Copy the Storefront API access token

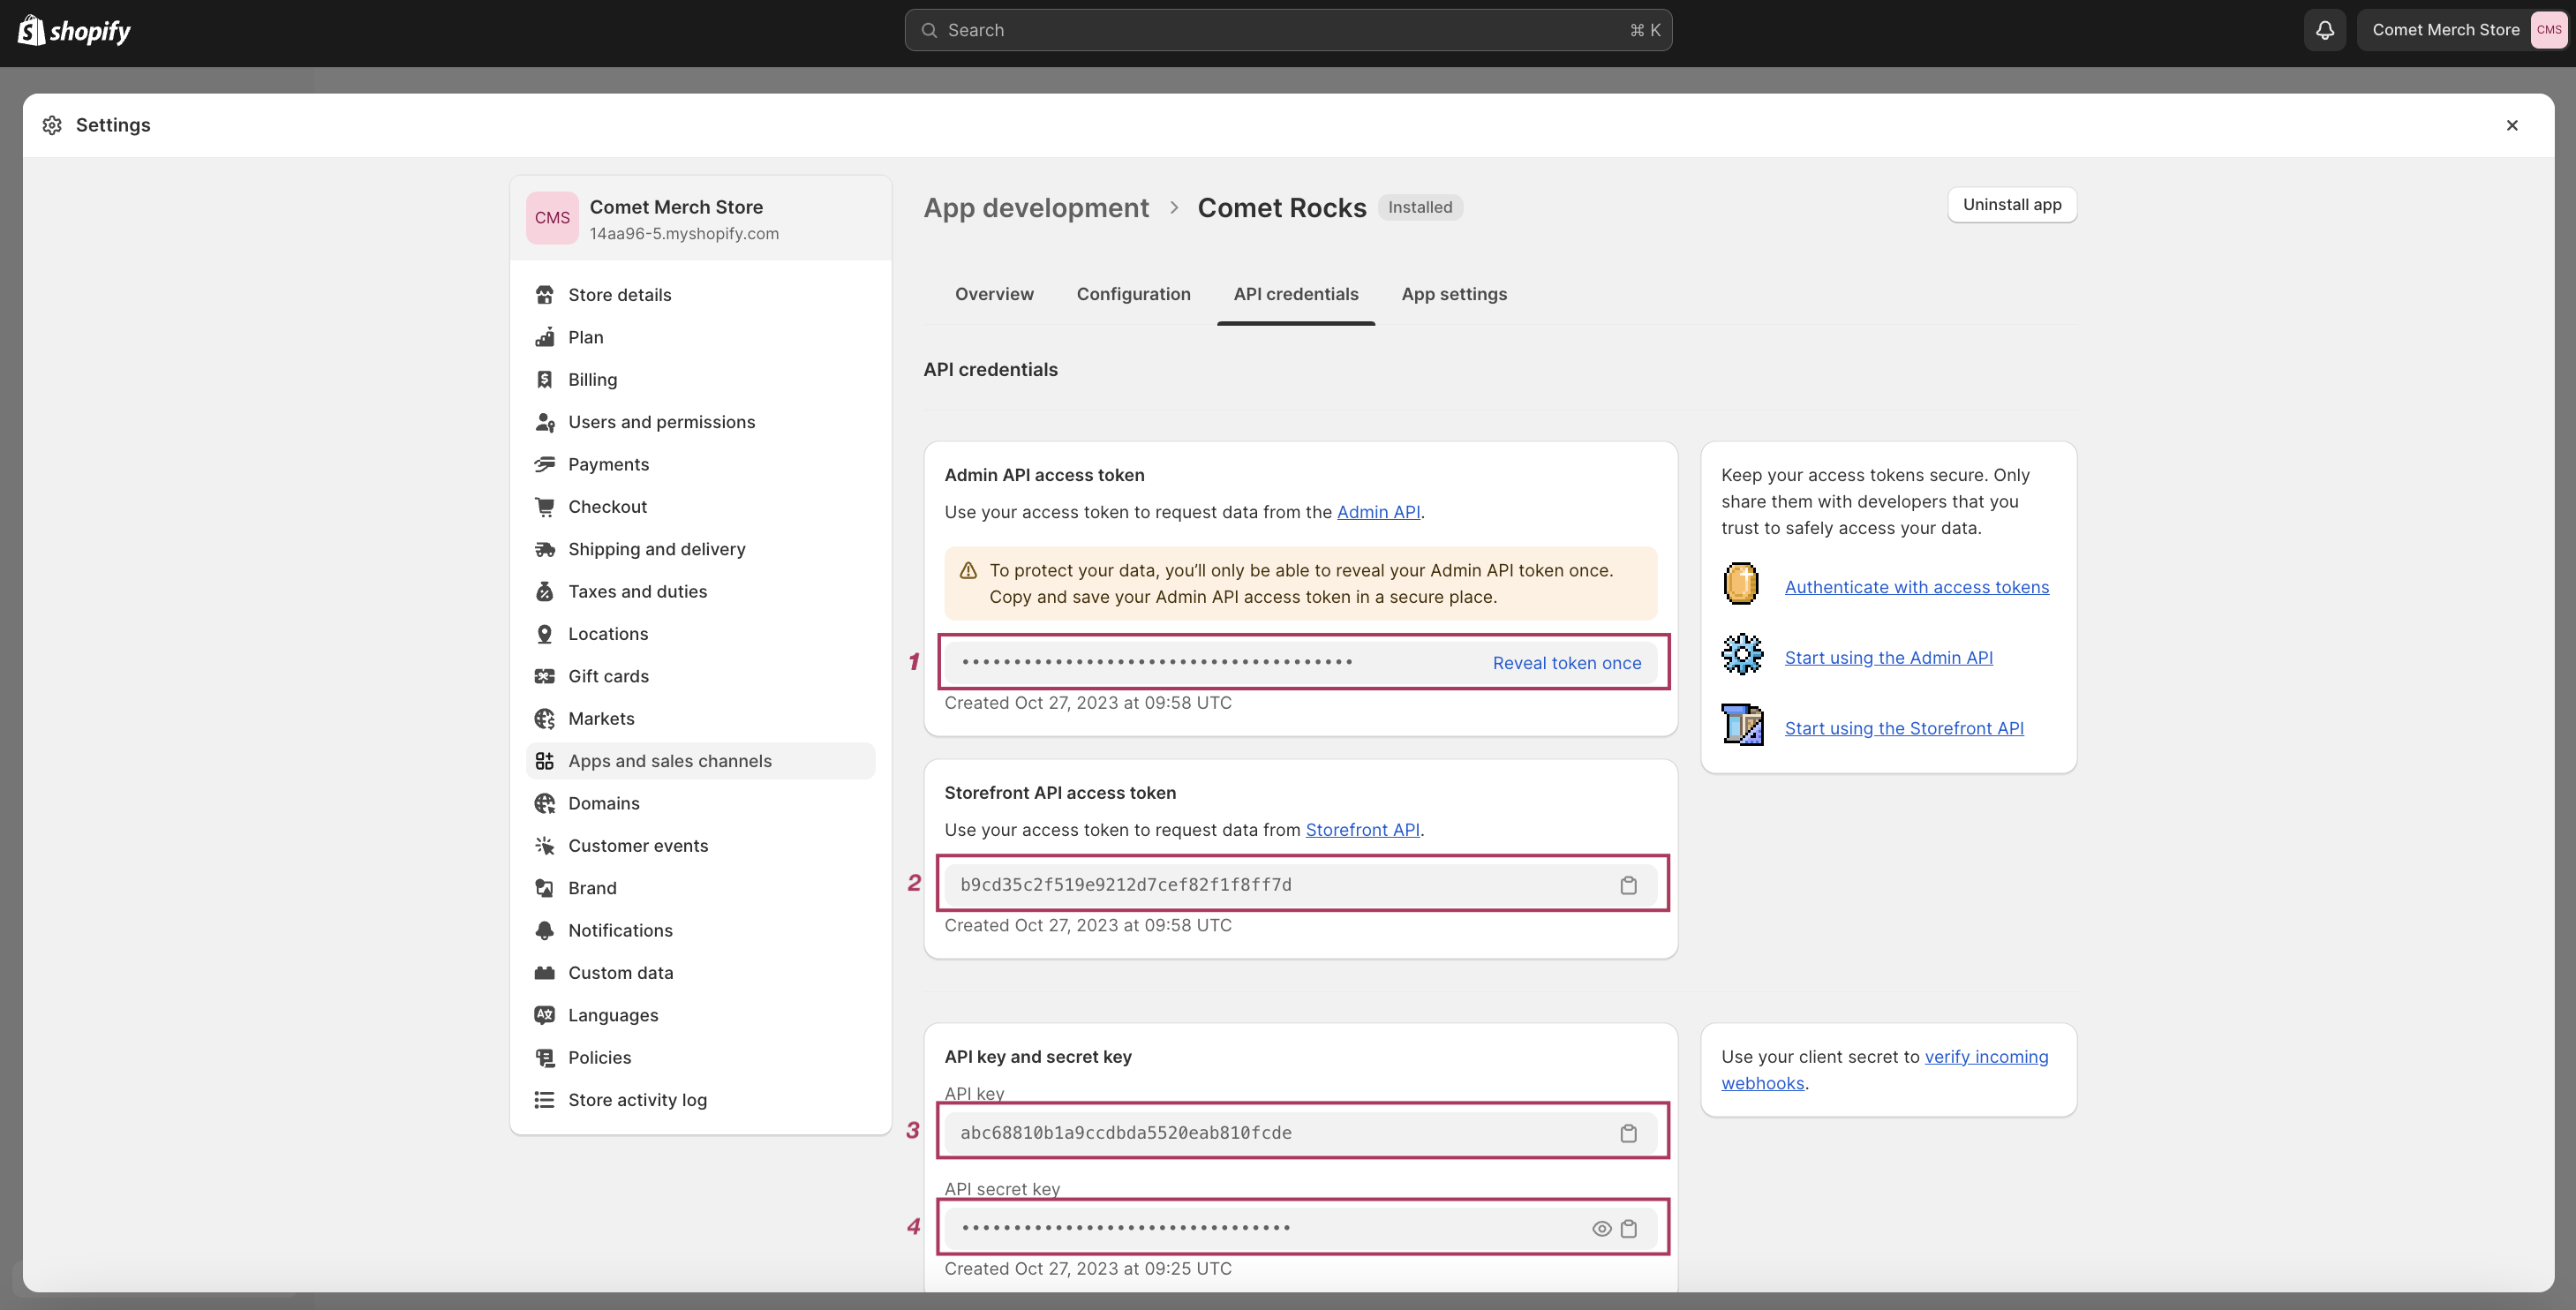coord(1628,885)
